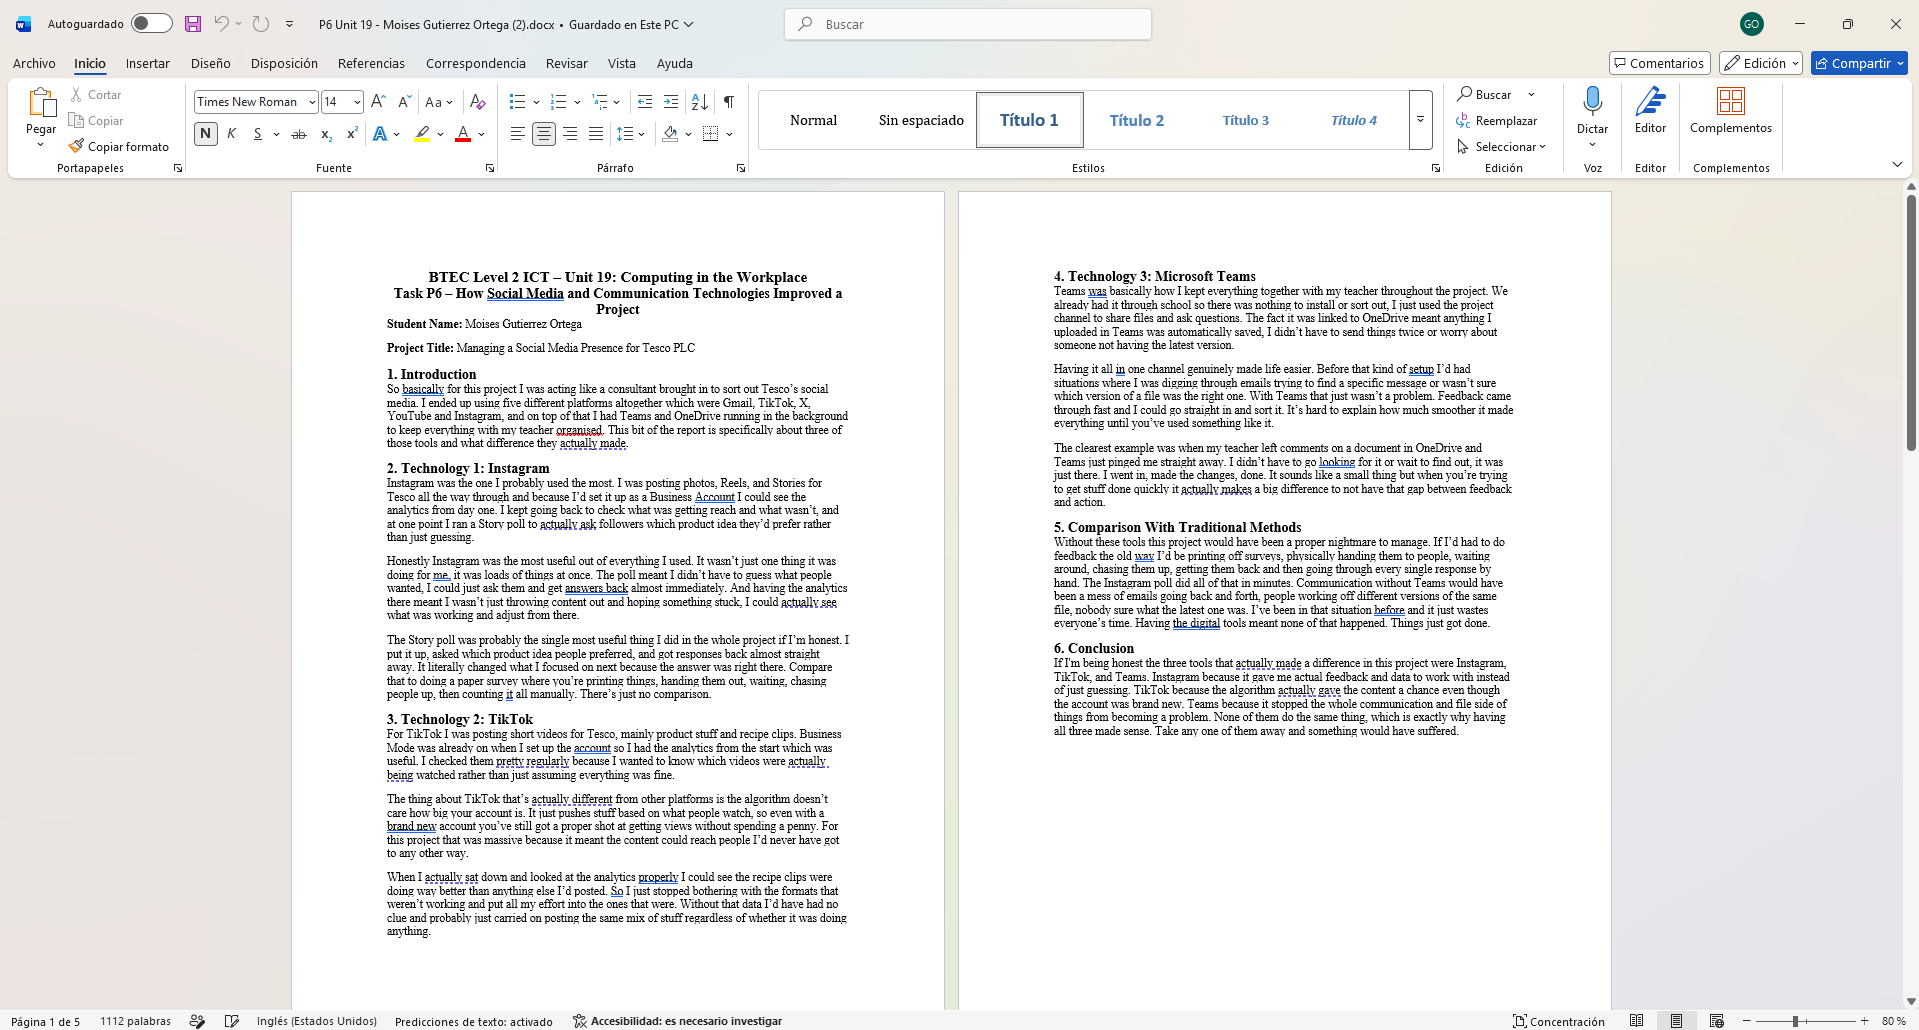Apply a bulleted list

click(x=517, y=102)
